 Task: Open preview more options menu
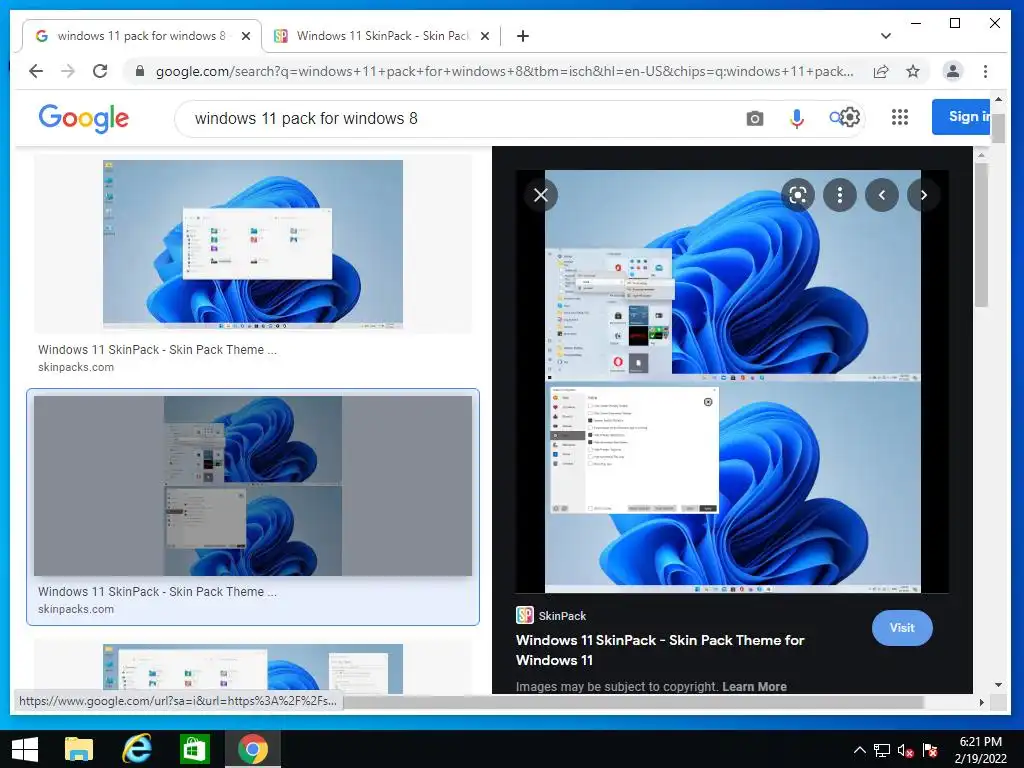tap(840, 195)
